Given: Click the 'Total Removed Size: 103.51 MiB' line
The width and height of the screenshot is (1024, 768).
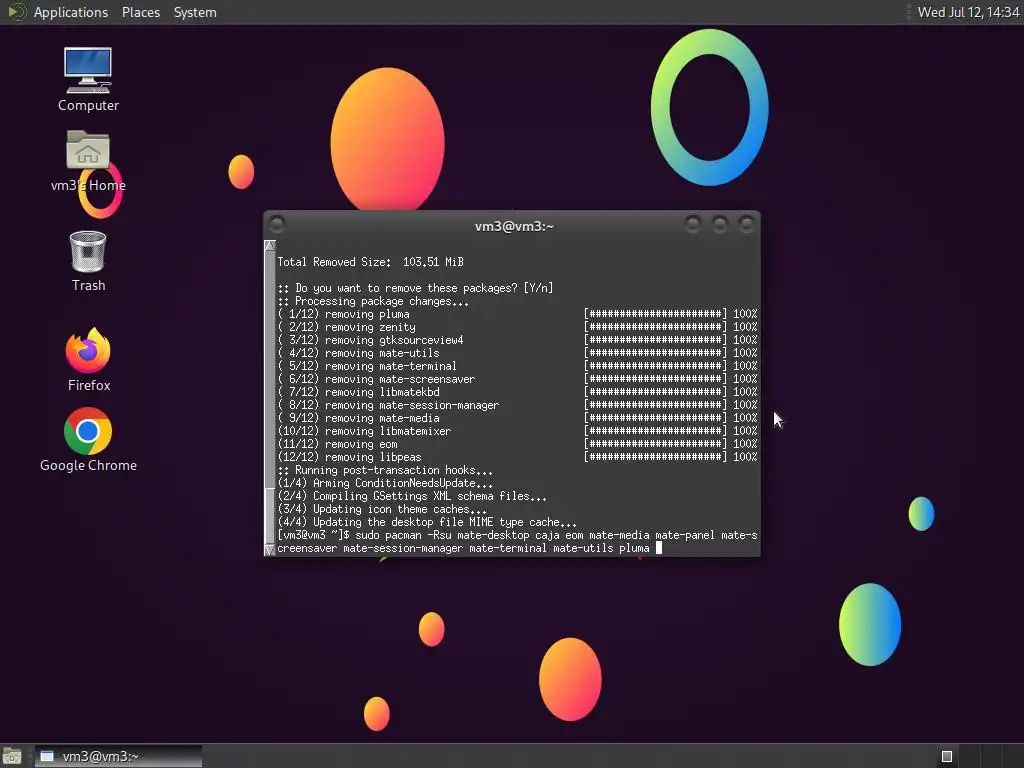Looking at the screenshot, I should coord(370,262).
